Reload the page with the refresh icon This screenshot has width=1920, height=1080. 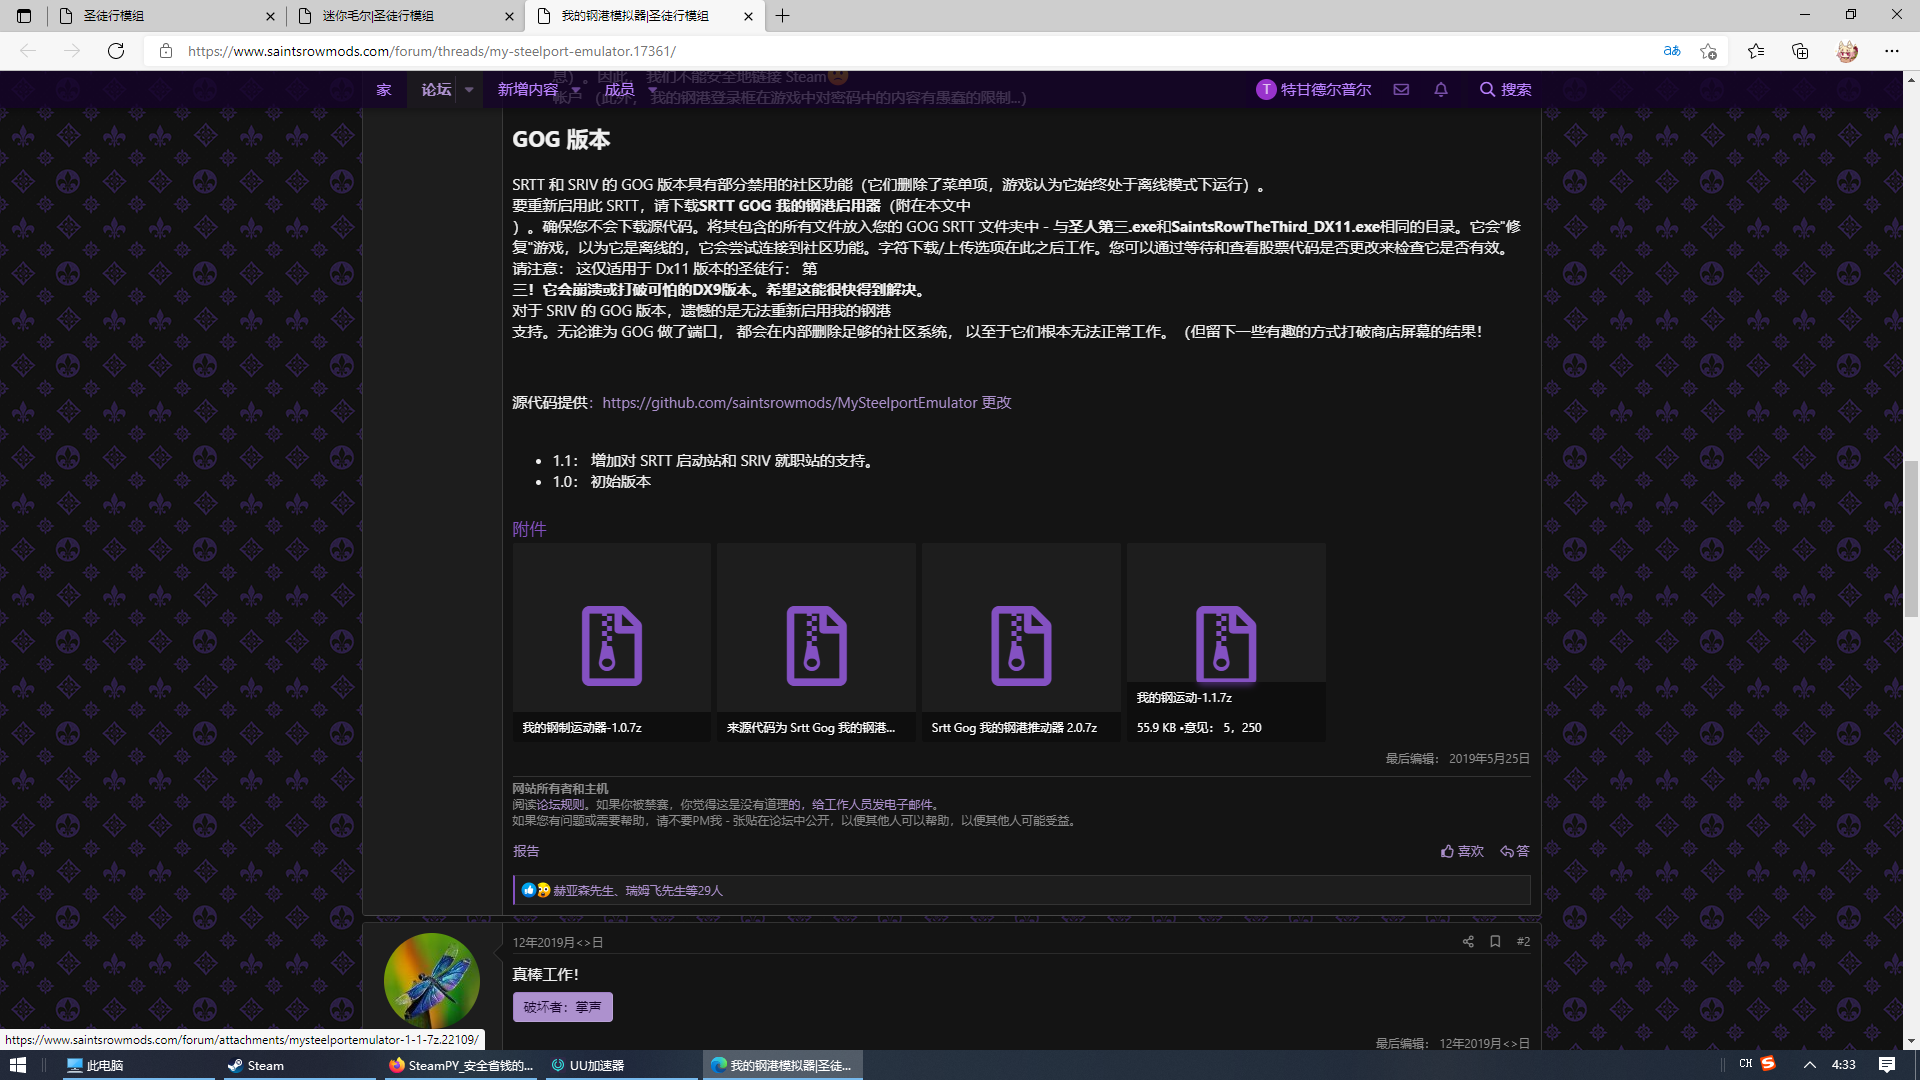tap(116, 51)
